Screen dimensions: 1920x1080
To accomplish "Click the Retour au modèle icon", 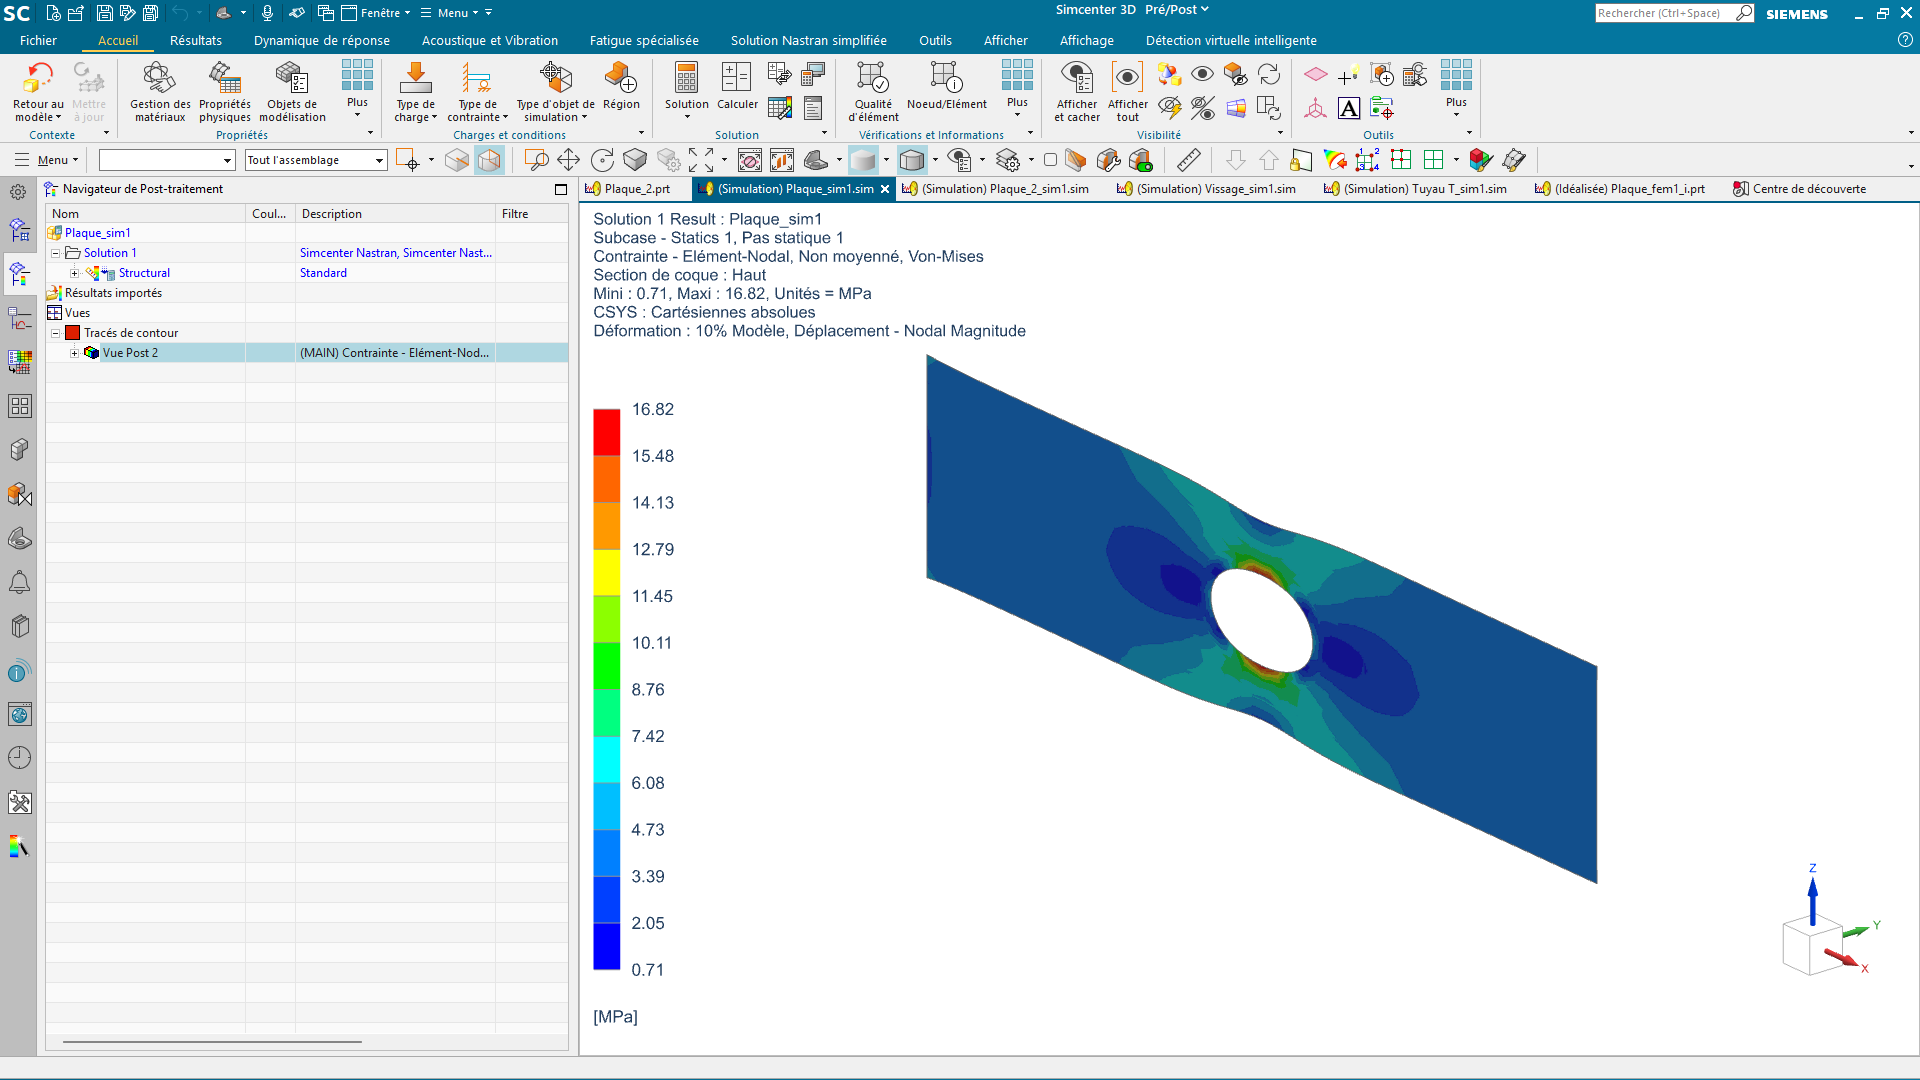I will point(38,78).
